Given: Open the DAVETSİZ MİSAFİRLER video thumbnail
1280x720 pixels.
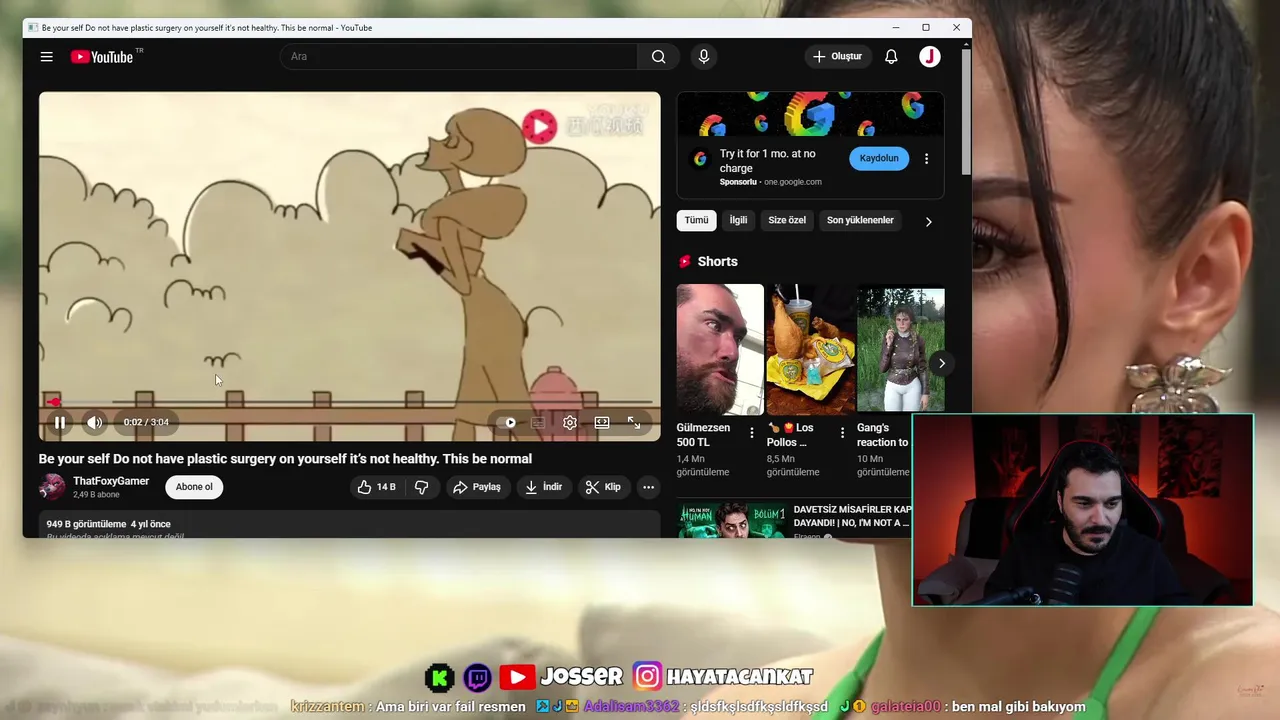Looking at the screenshot, I should tap(731, 520).
